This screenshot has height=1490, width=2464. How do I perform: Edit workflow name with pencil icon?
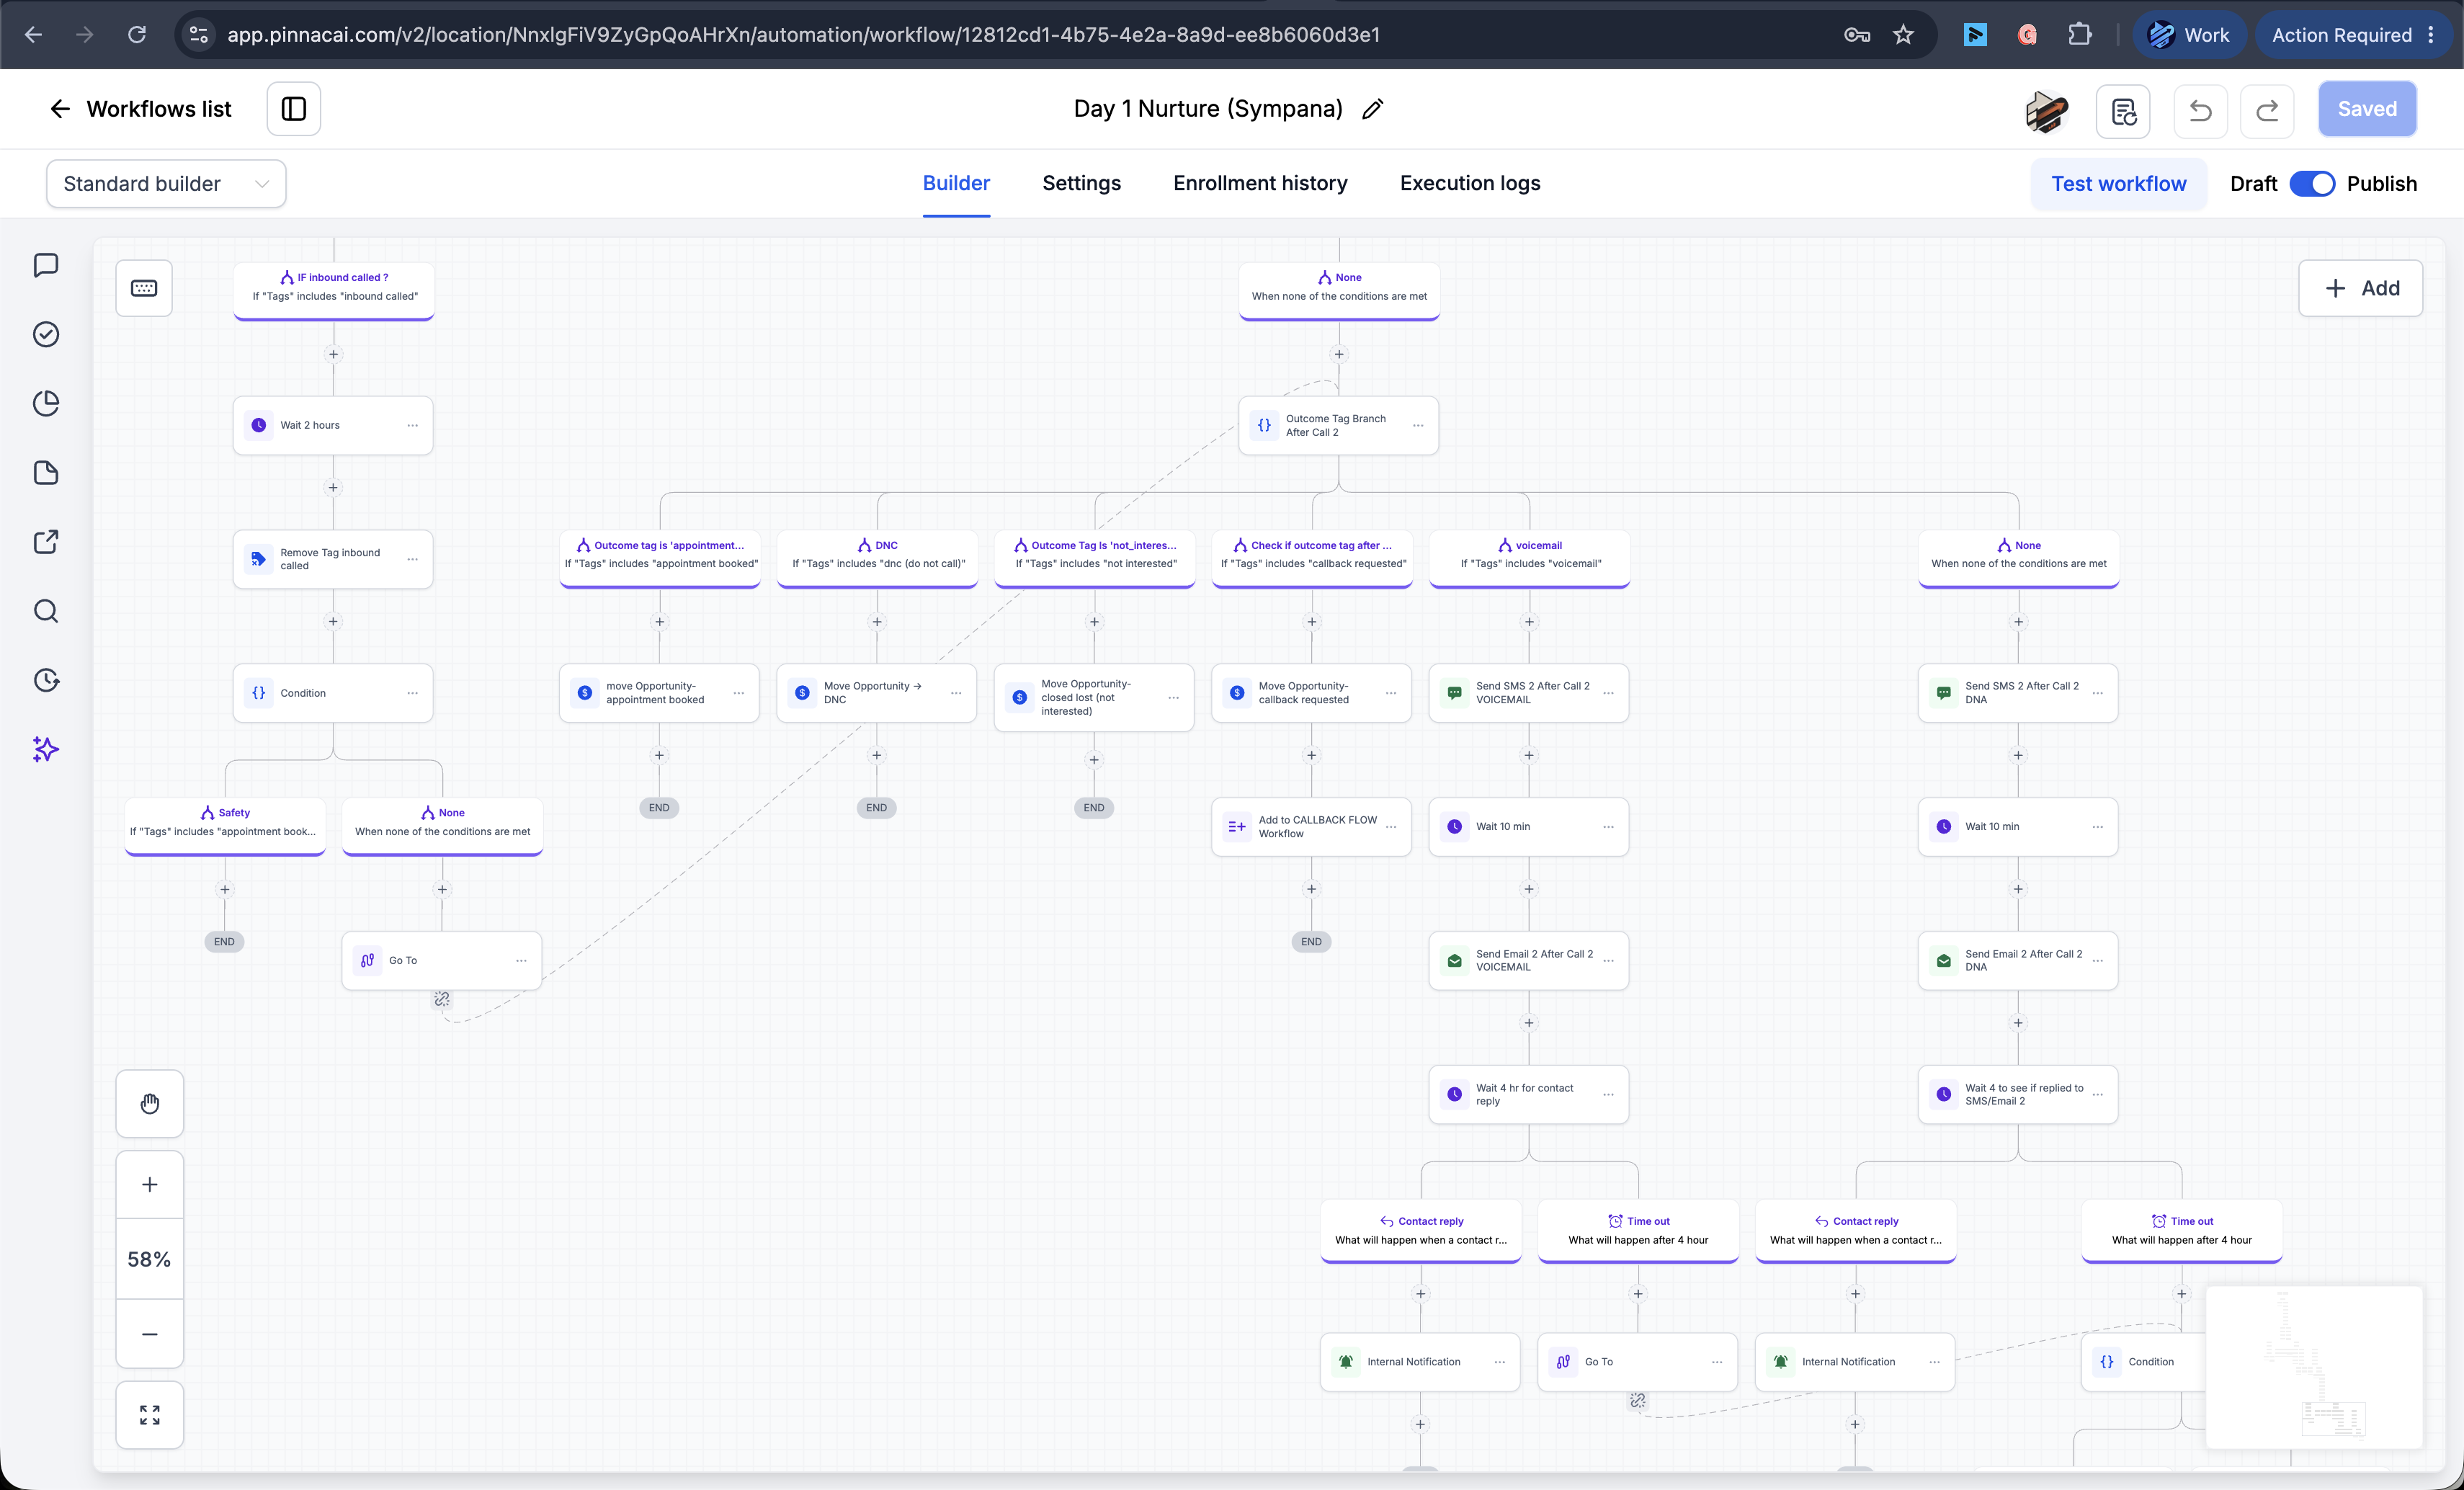click(x=1373, y=109)
